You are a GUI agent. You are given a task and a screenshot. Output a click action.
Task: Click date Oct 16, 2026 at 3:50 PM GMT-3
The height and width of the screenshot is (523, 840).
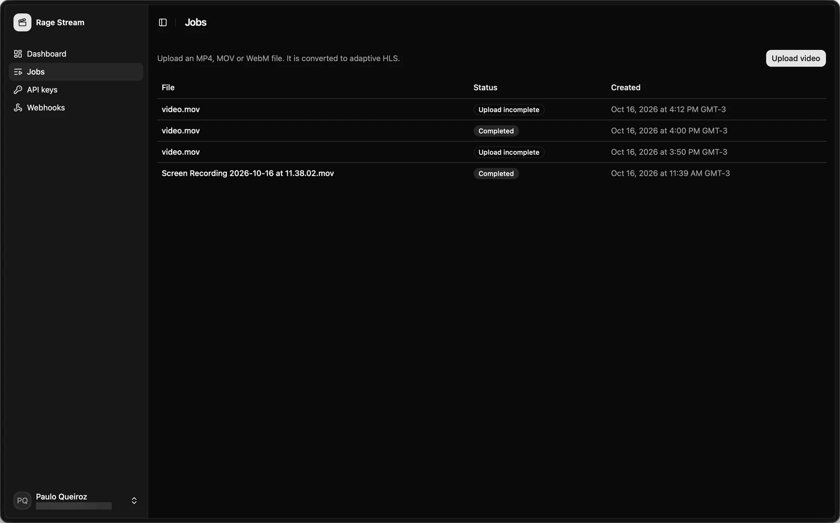tap(669, 152)
